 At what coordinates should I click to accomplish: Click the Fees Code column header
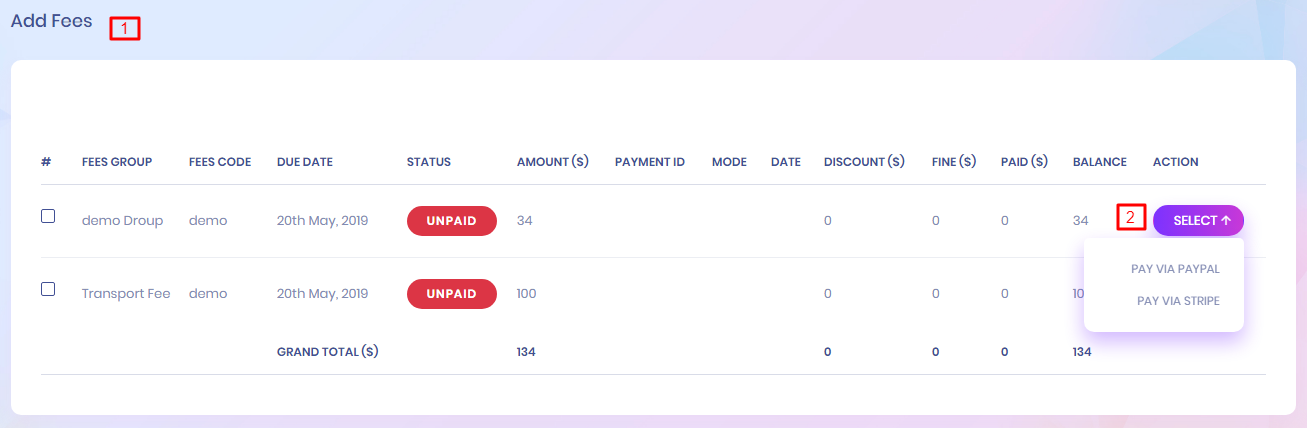coord(220,162)
